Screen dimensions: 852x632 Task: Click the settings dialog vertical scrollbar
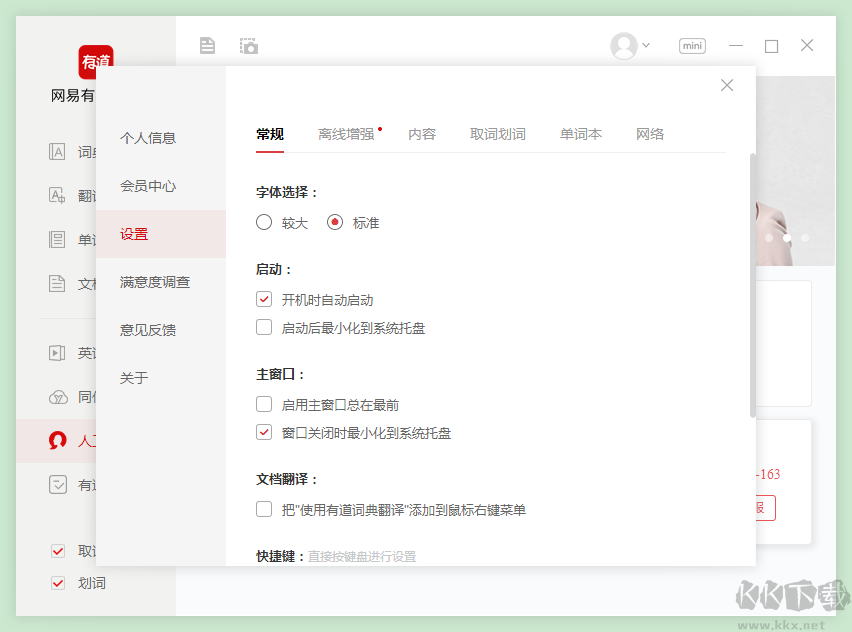(x=752, y=285)
